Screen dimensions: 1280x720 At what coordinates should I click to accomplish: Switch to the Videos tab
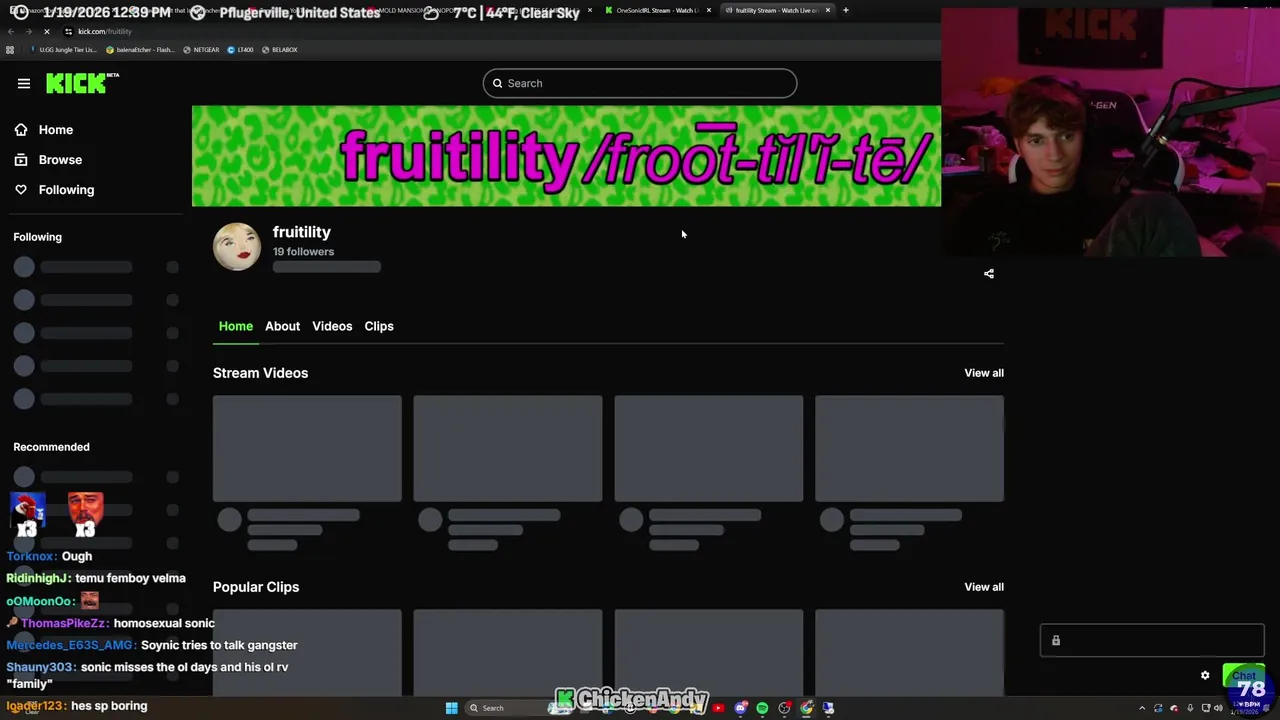click(332, 326)
